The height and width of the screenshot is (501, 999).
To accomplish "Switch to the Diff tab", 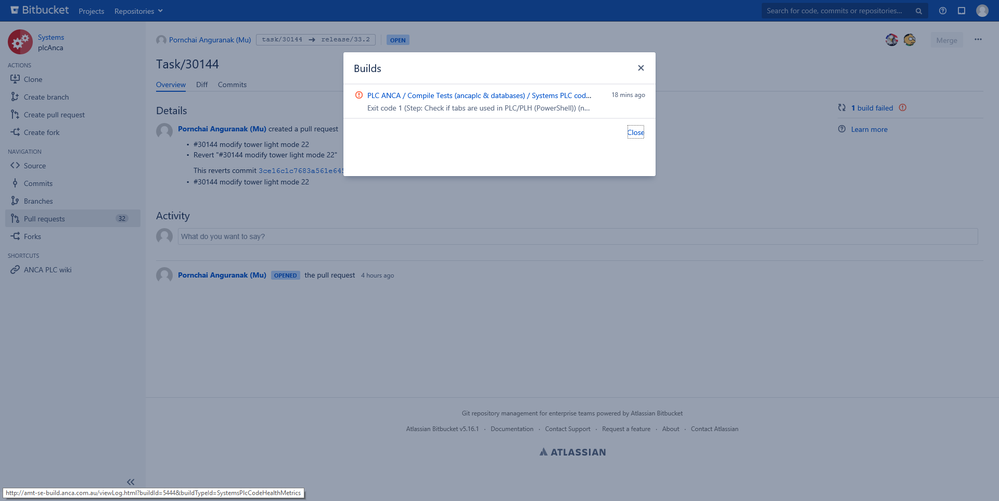I will [202, 84].
